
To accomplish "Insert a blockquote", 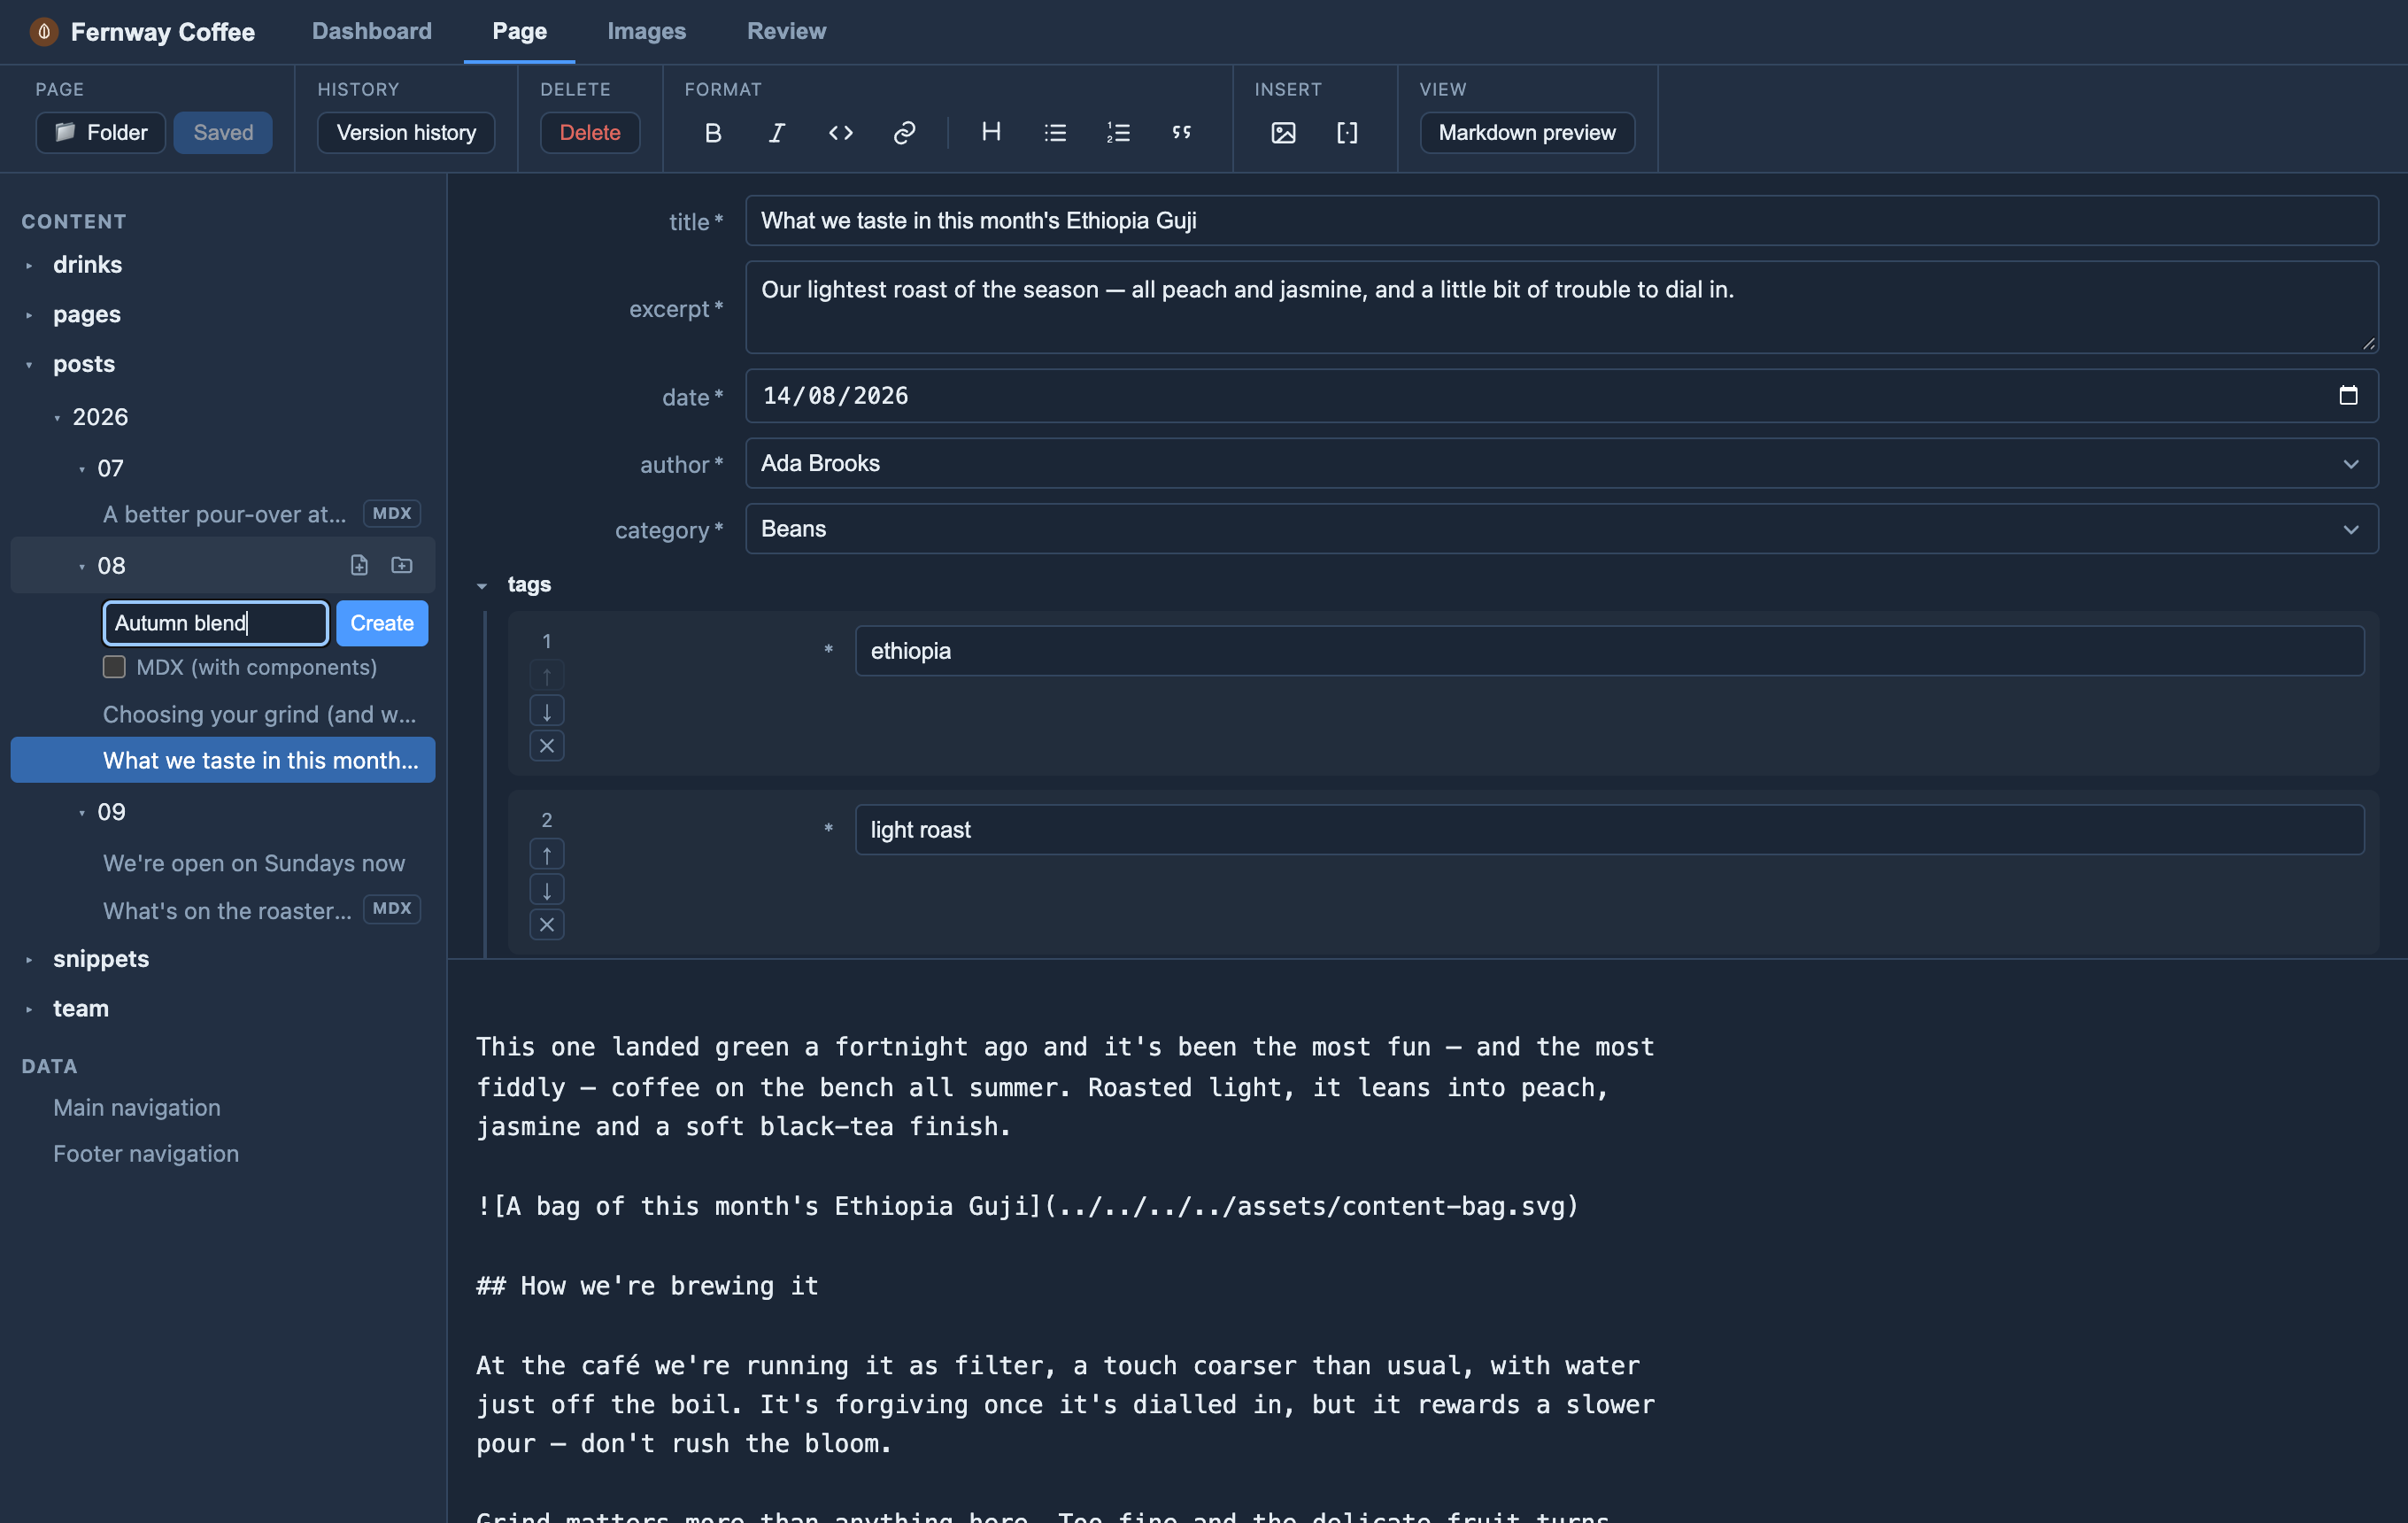I will pyautogui.click(x=1182, y=133).
